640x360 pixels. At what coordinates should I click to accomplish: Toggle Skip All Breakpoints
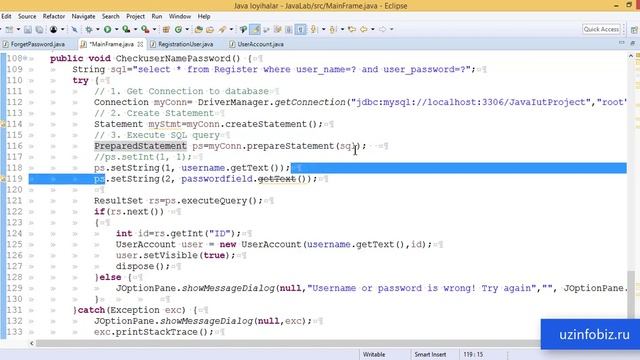click(x=74, y=29)
